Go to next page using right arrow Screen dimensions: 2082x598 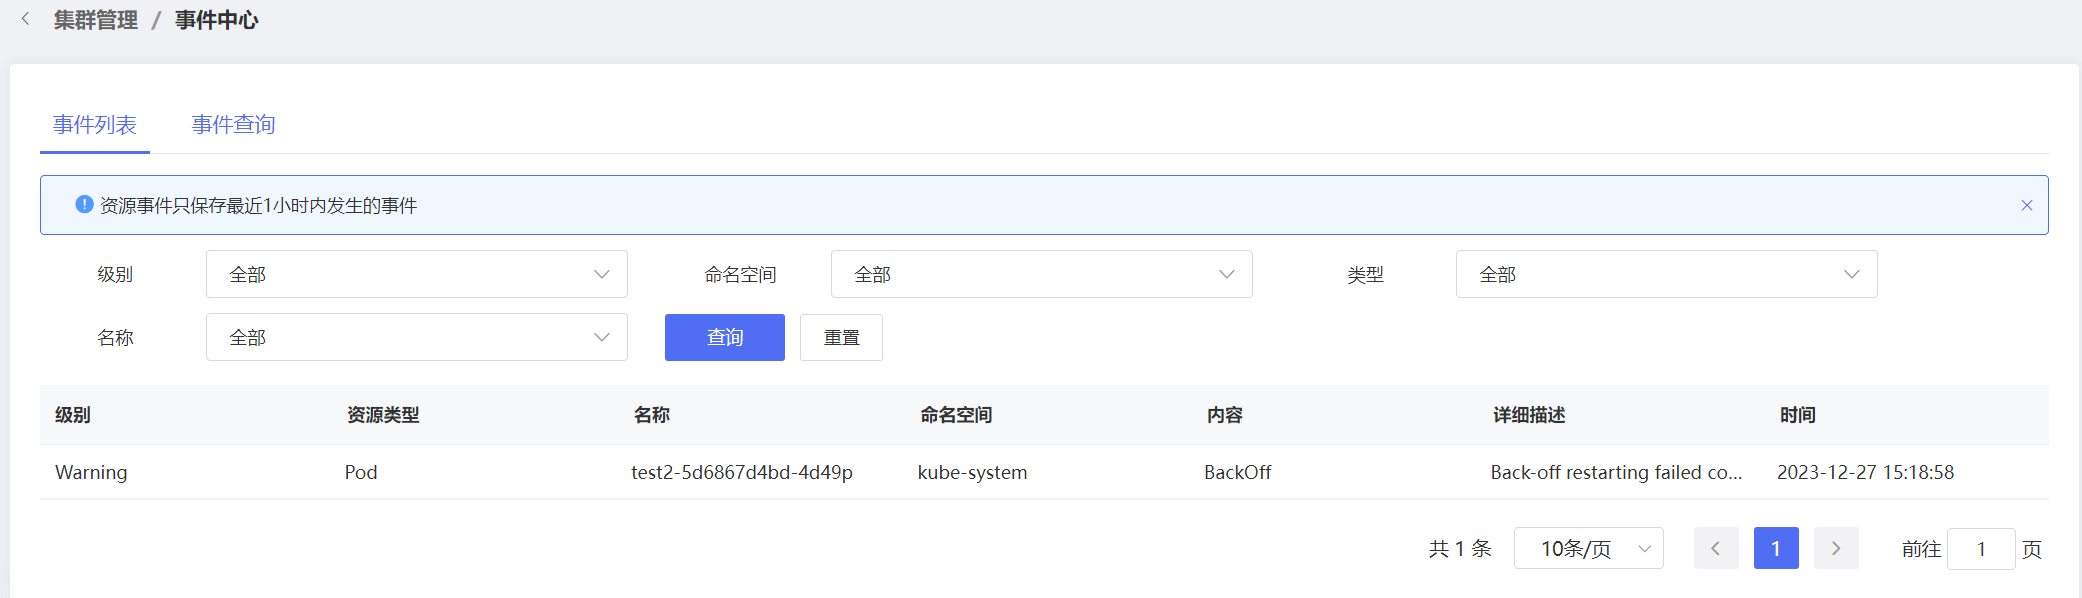(x=1835, y=548)
